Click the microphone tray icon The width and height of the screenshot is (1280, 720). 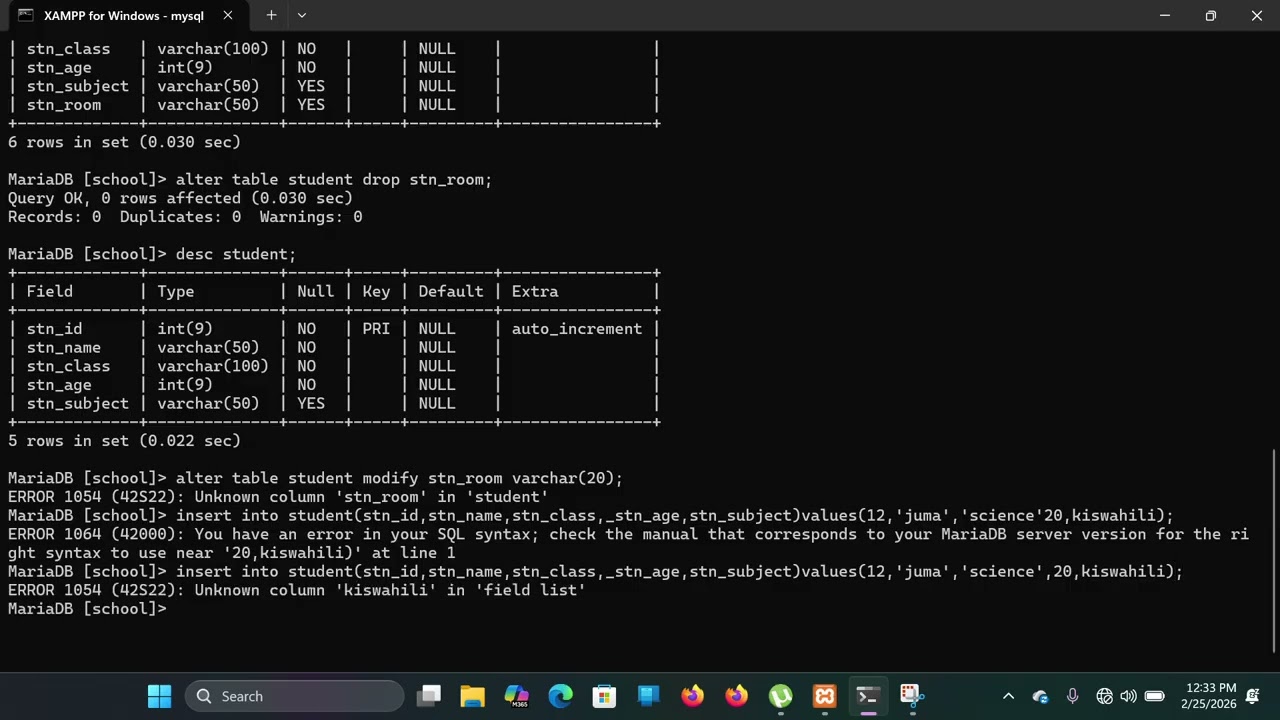[x=1072, y=696]
